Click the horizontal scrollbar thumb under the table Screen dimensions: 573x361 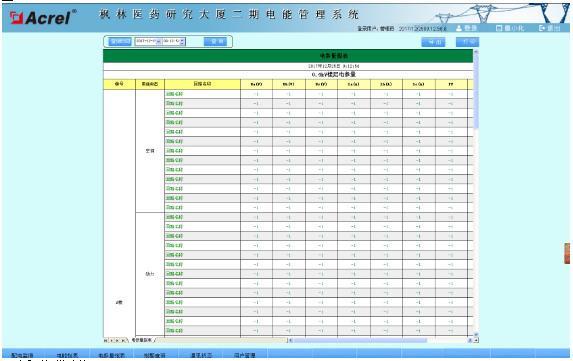click(360, 340)
